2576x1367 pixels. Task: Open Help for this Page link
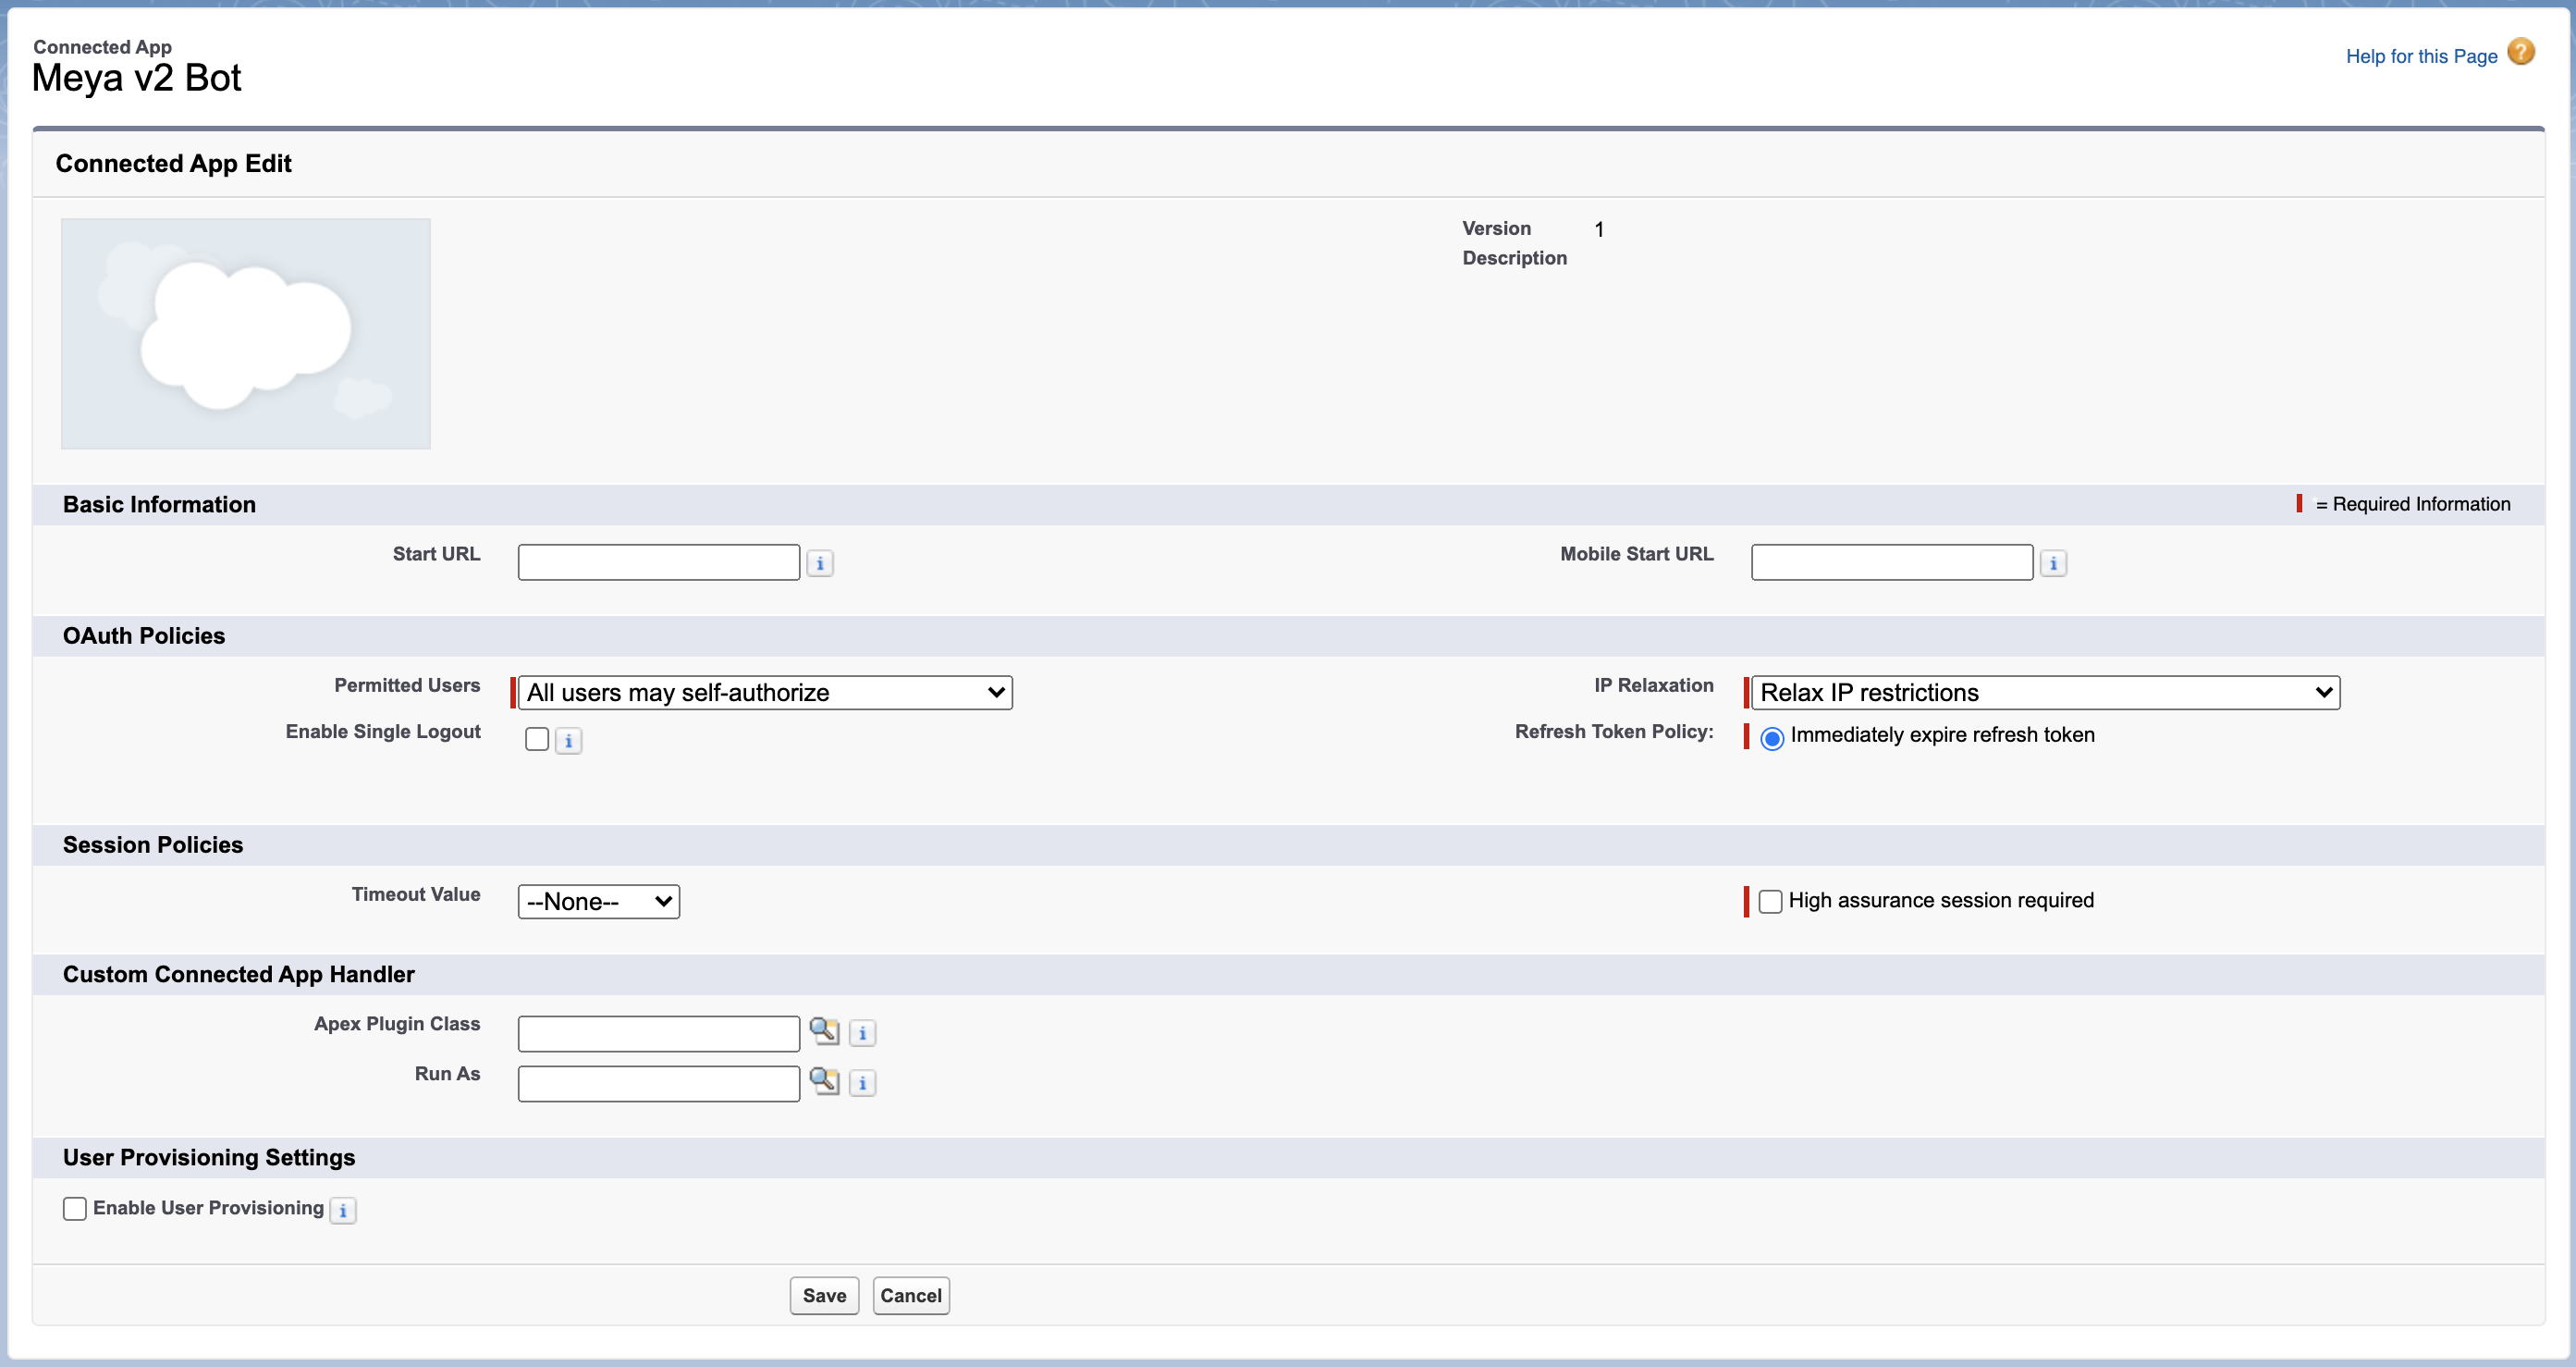(2421, 56)
